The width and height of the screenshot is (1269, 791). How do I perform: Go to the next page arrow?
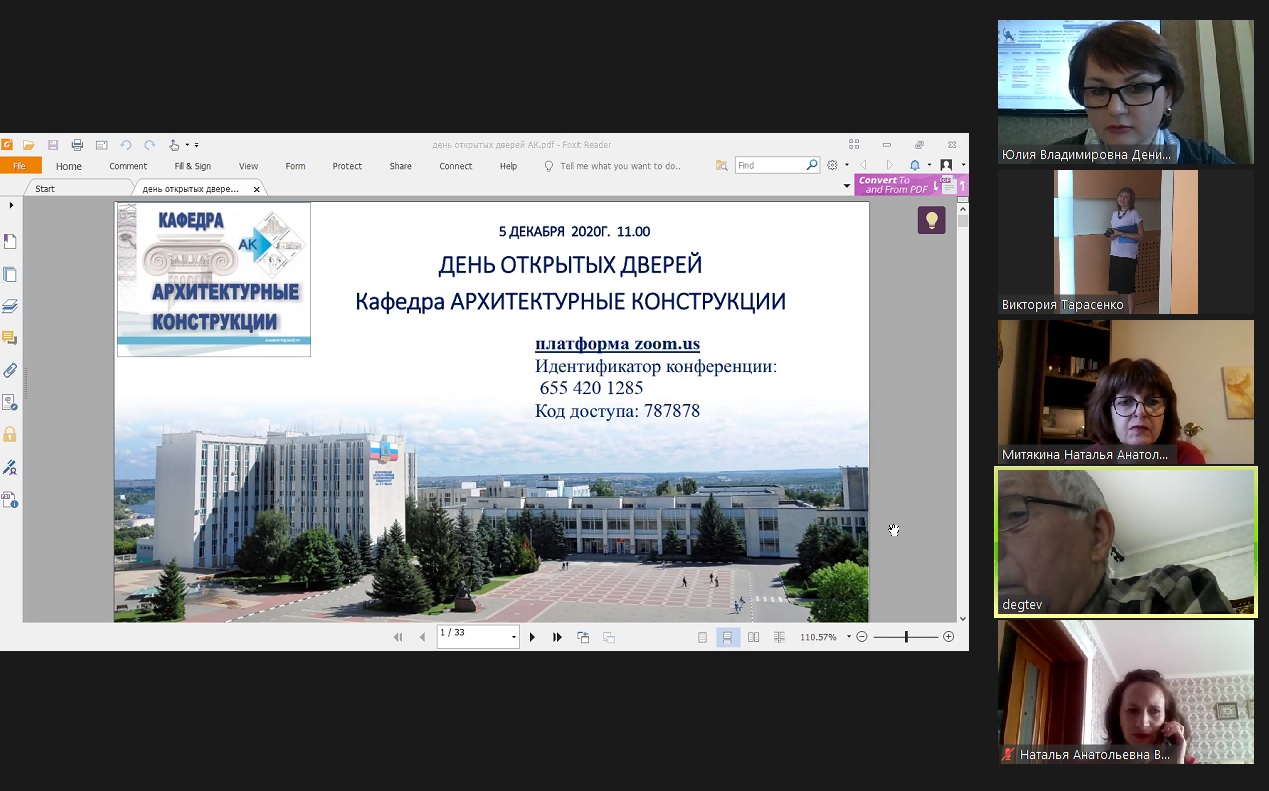pyautogui.click(x=532, y=637)
